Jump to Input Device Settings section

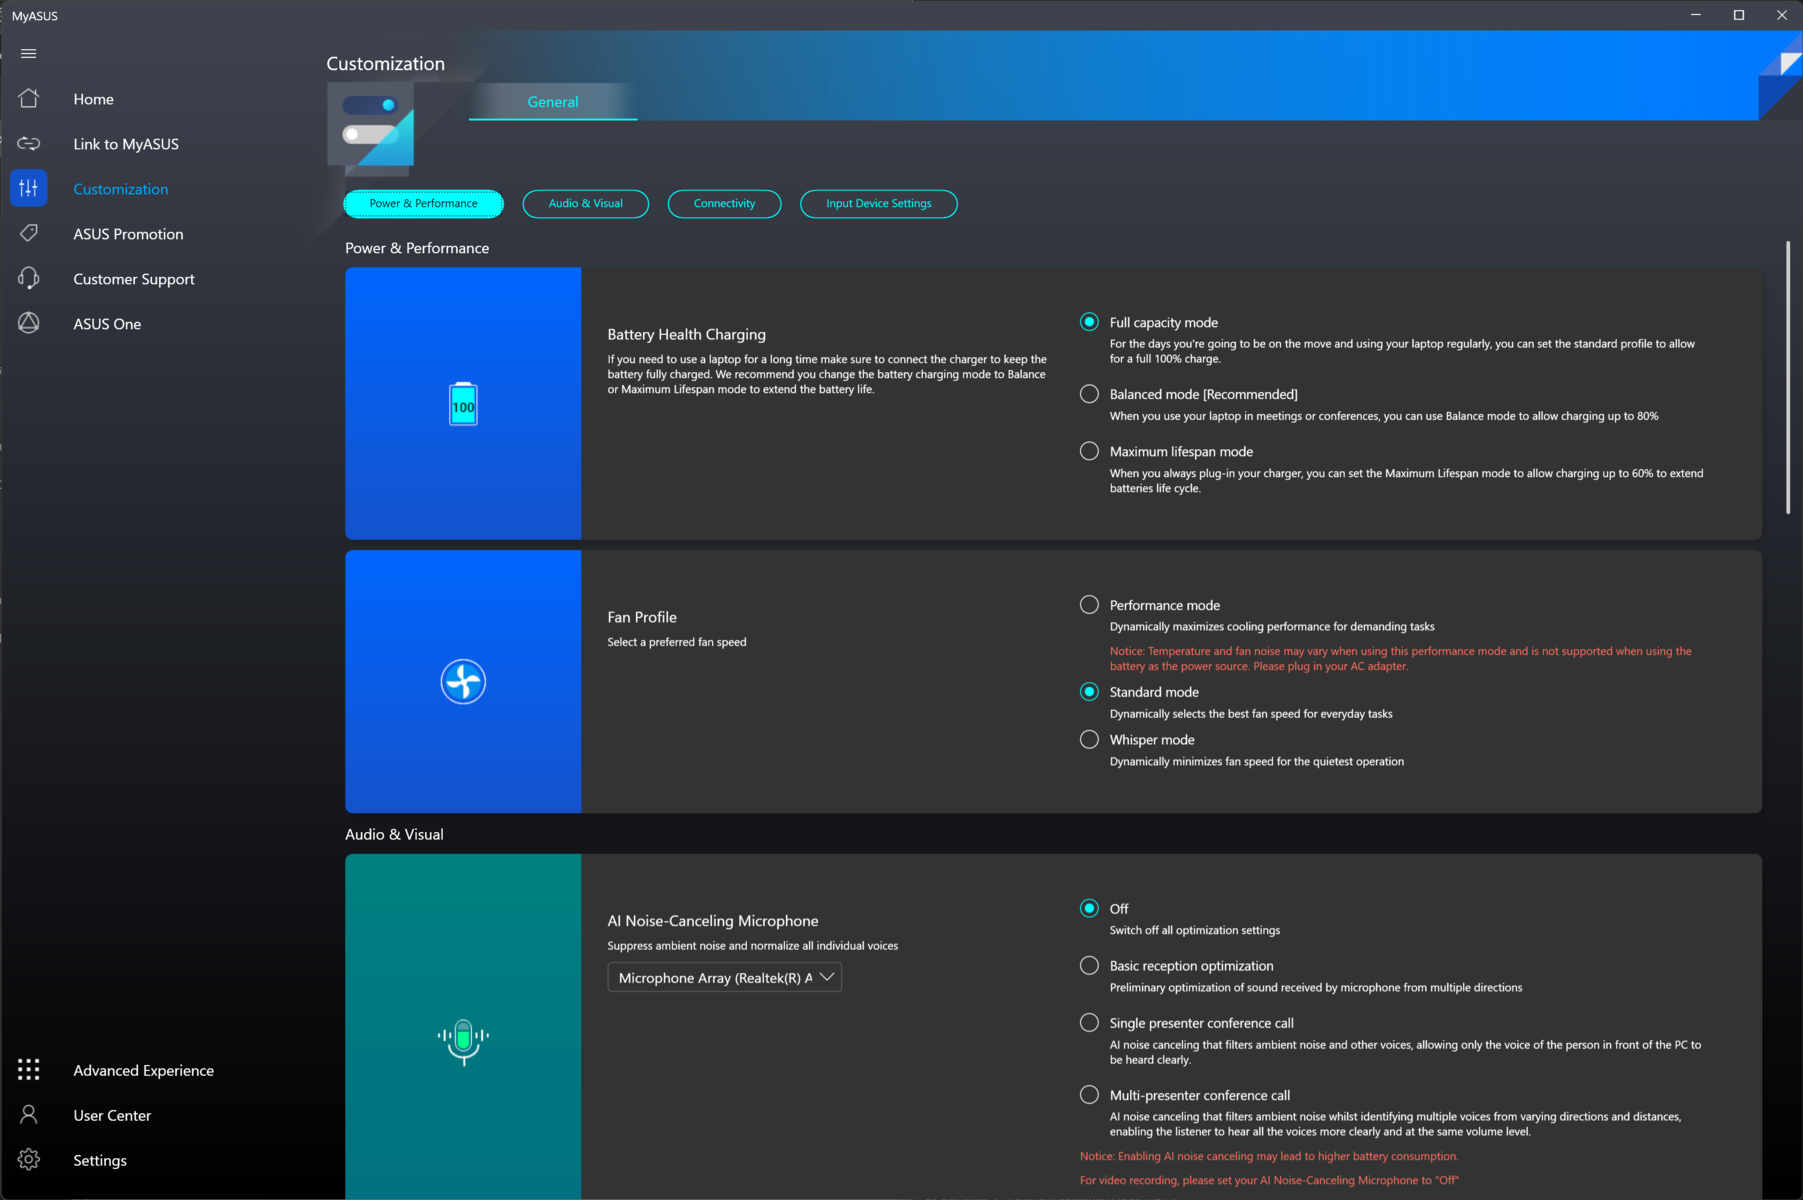[x=879, y=204]
